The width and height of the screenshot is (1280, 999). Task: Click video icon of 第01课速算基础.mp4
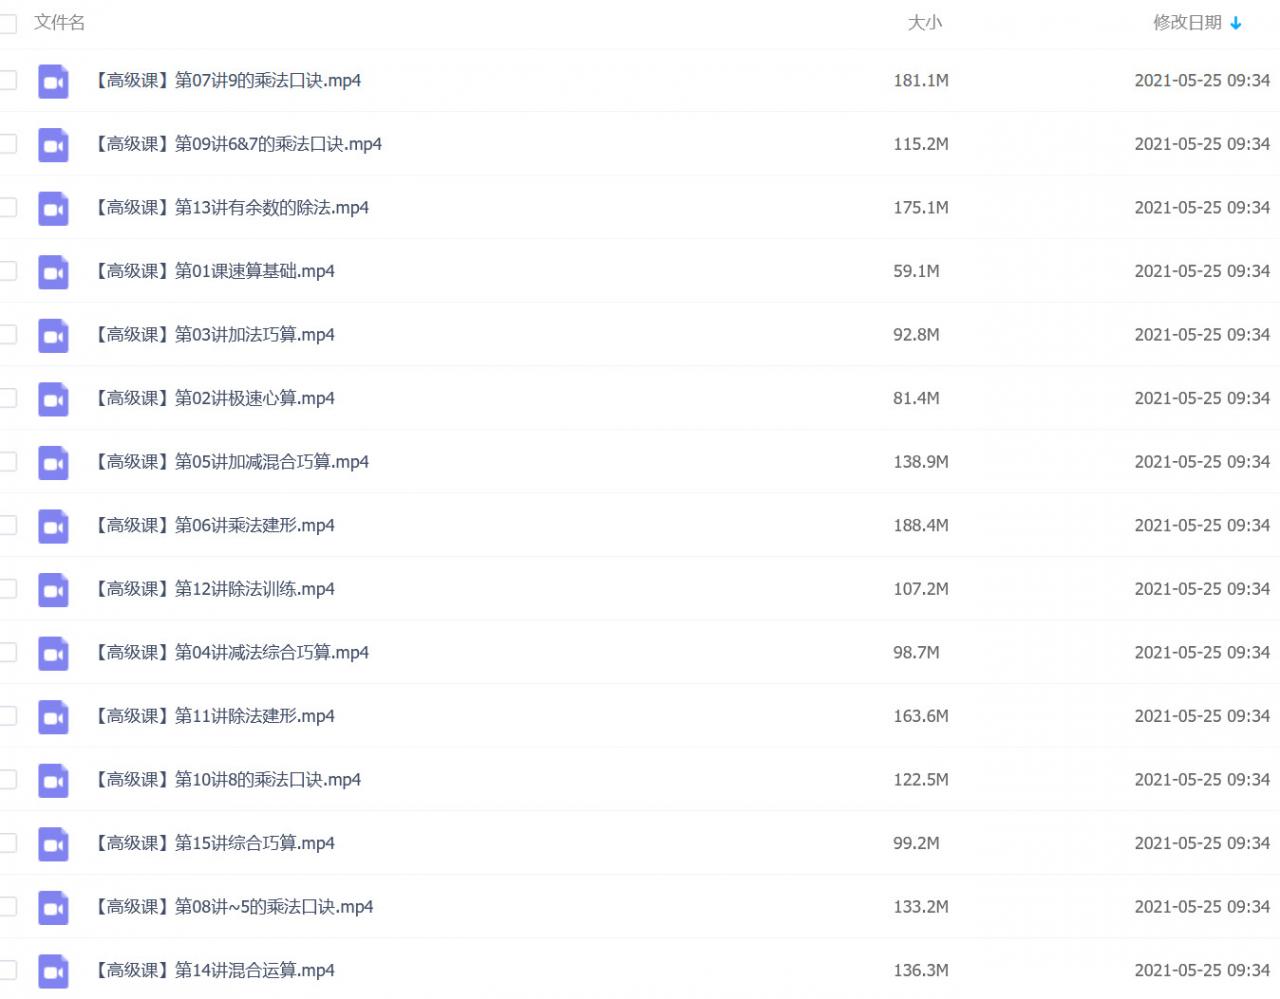[x=53, y=272]
